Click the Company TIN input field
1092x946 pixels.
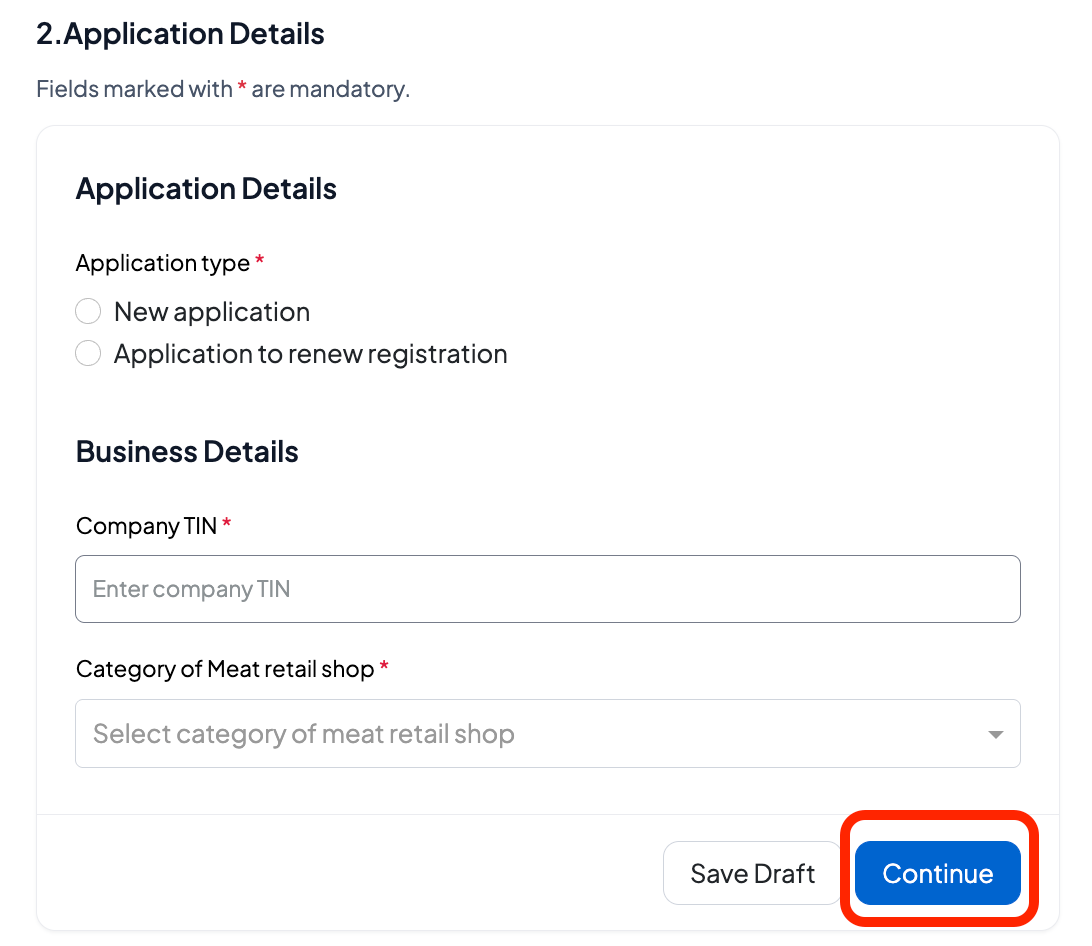coord(547,589)
